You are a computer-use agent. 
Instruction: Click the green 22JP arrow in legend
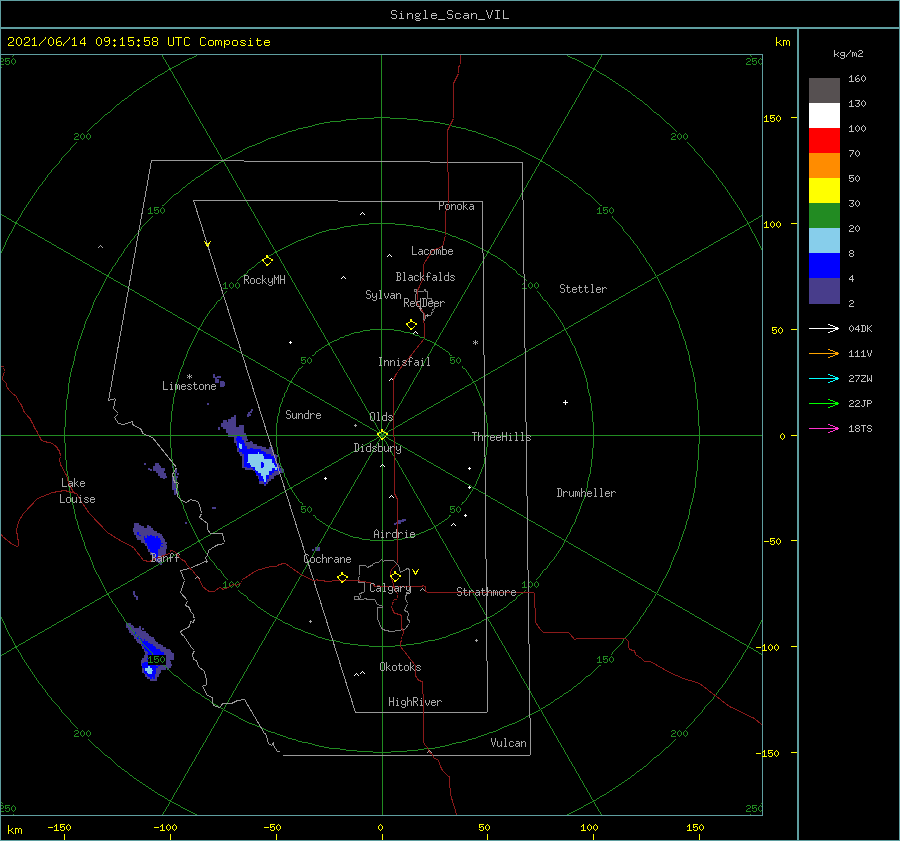[x=824, y=404]
